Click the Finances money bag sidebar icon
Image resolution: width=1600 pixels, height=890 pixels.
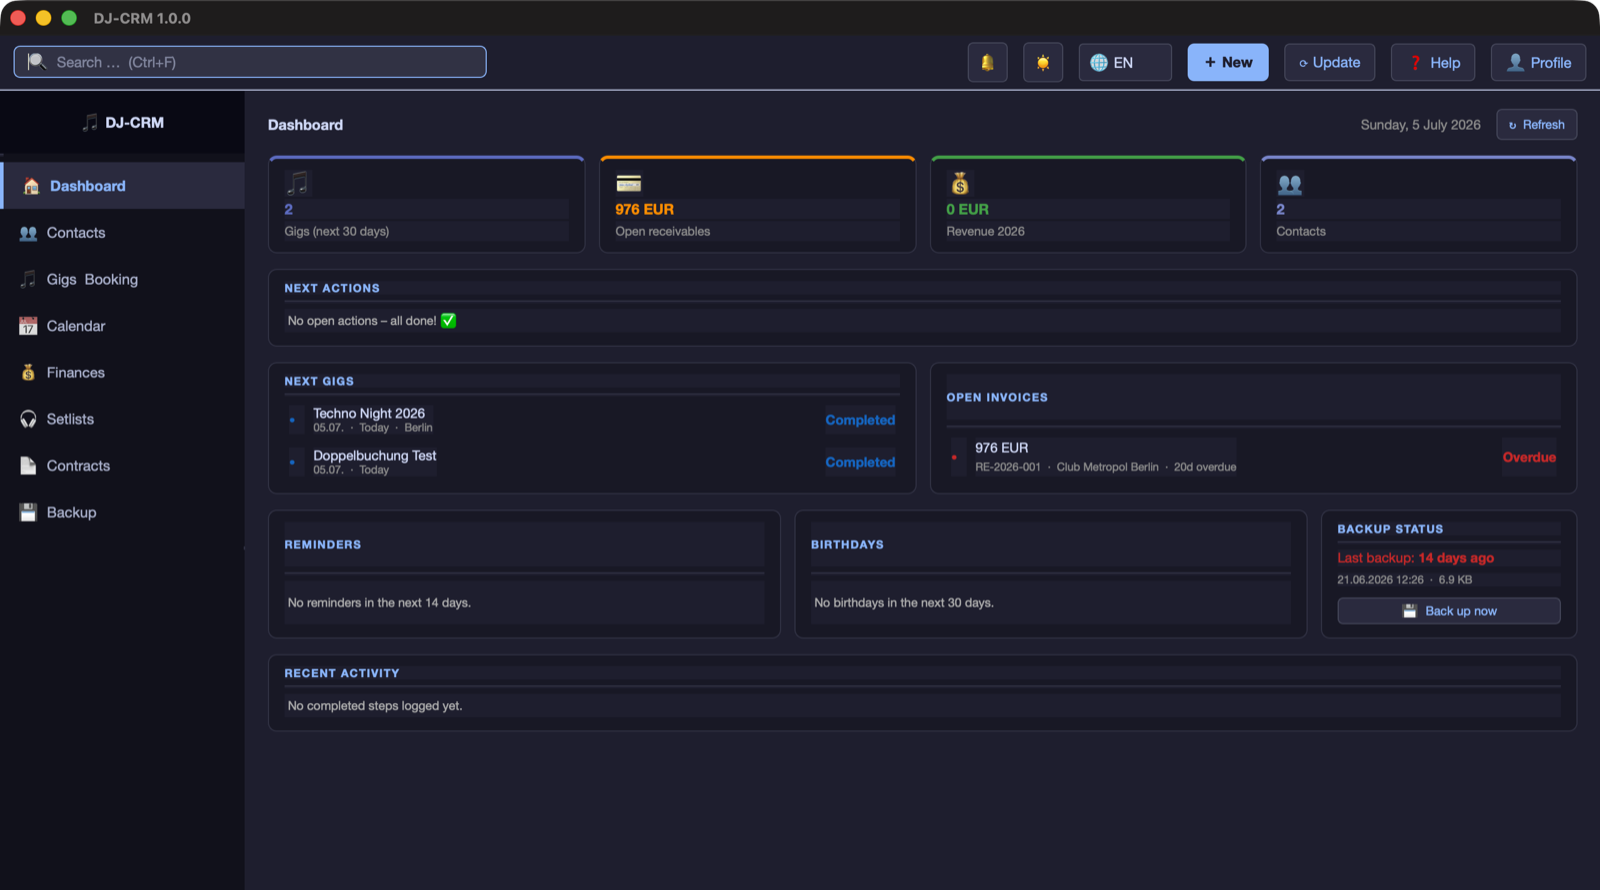click(28, 372)
